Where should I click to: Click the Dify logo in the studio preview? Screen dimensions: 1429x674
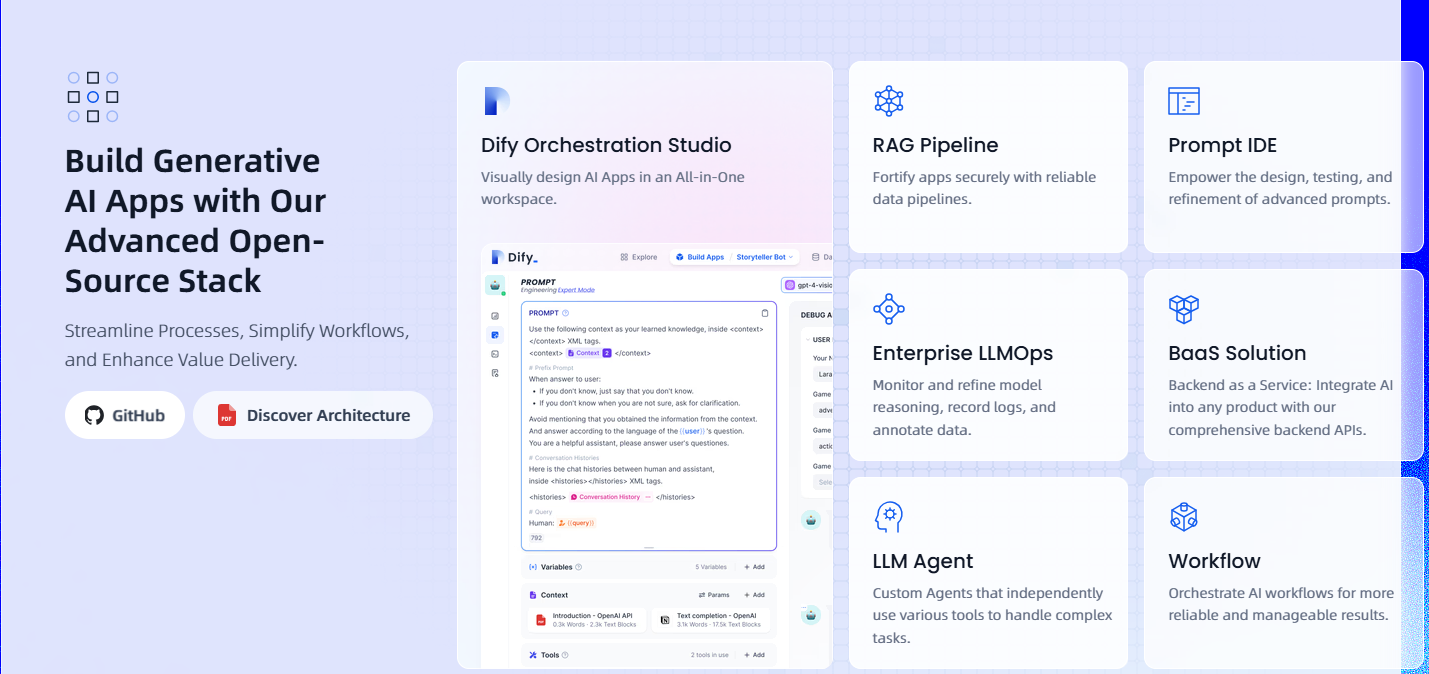coord(514,257)
